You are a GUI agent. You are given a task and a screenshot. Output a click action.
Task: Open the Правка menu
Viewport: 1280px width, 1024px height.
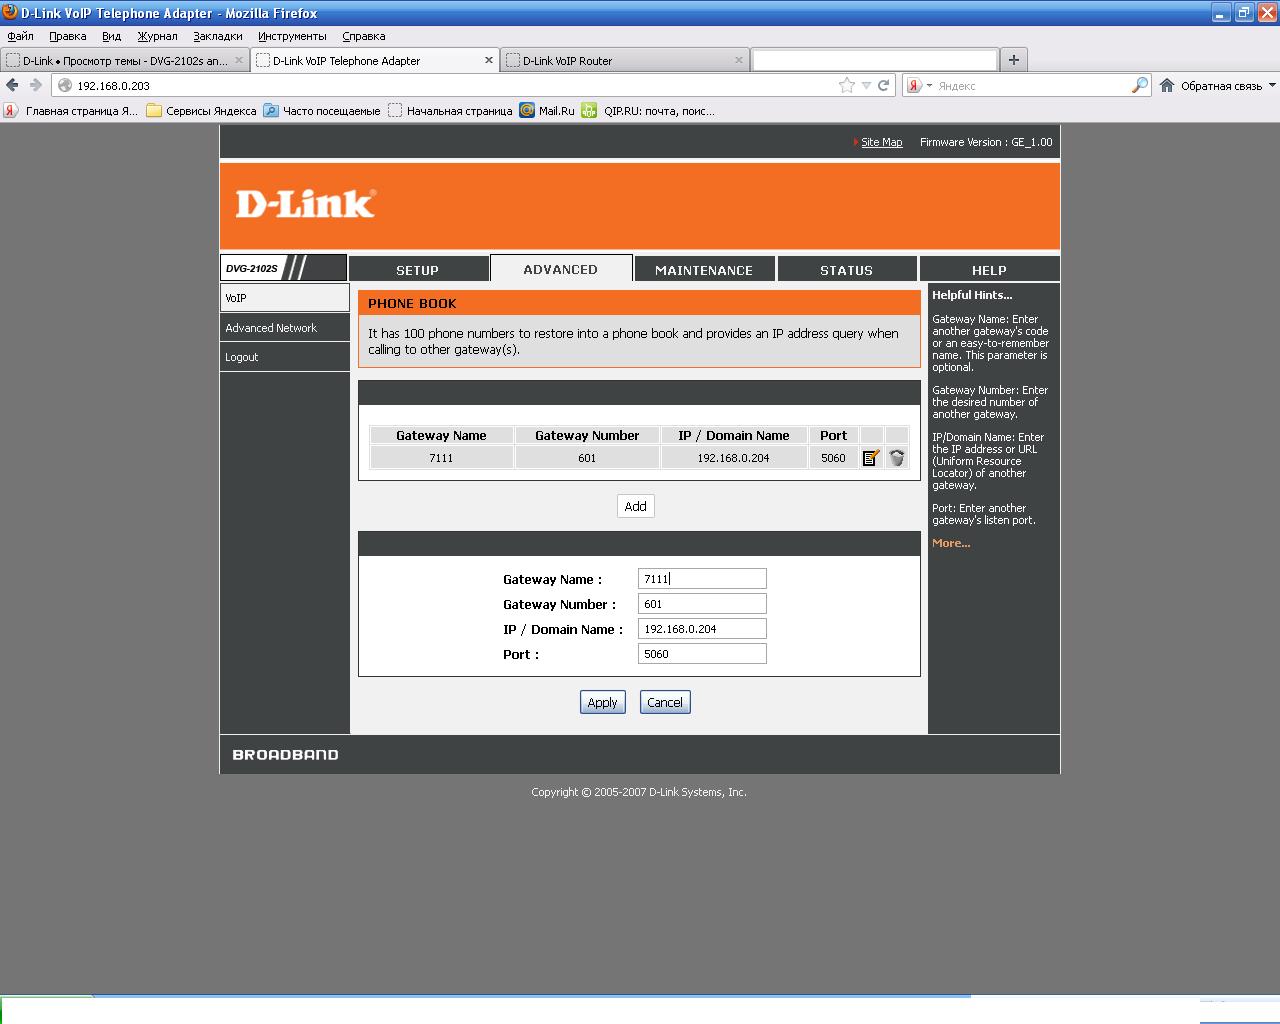tap(67, 36)
